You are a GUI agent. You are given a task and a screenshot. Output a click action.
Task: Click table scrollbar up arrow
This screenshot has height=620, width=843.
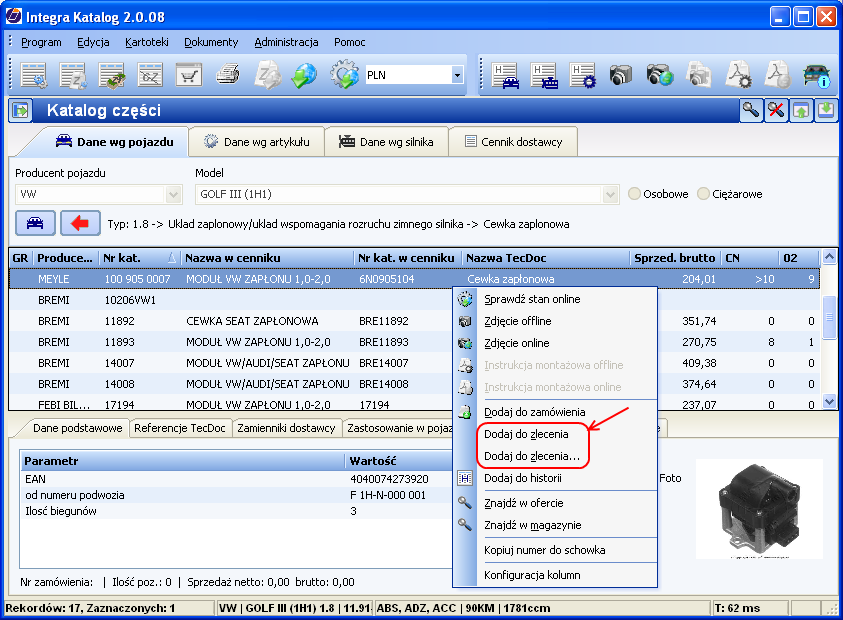829,257
